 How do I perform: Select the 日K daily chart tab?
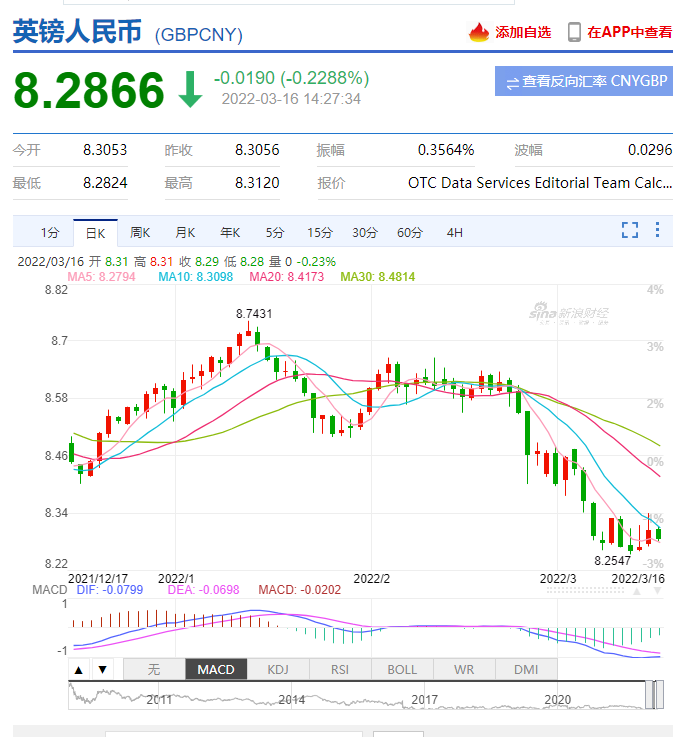[95, 233]
